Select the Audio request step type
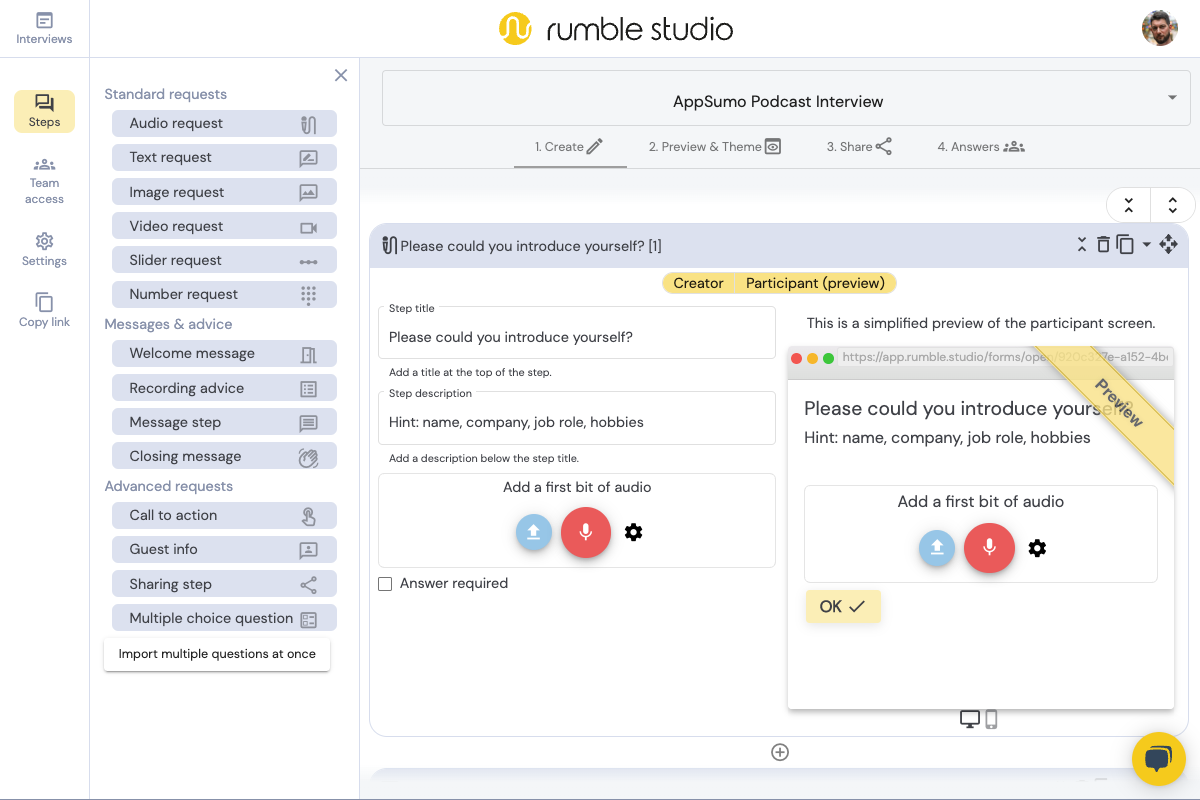 tap(224, 123)
